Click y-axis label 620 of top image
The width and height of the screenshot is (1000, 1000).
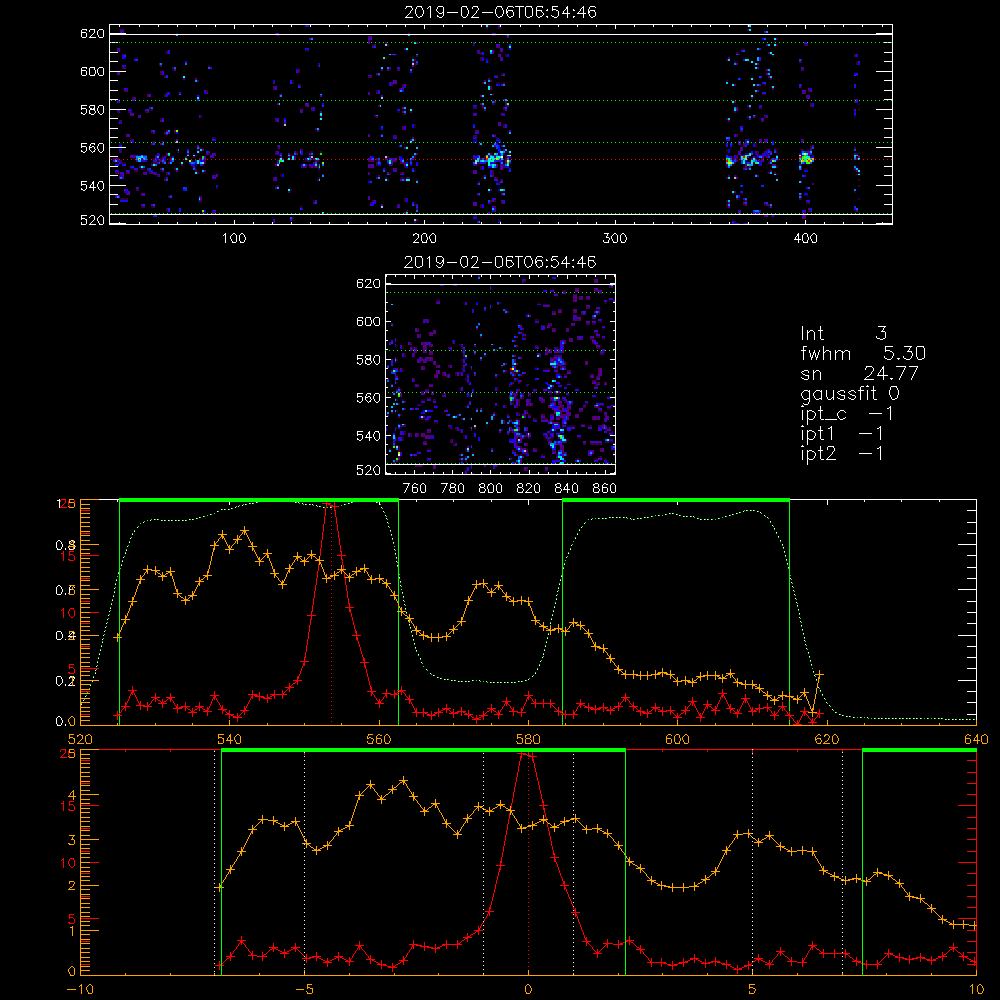(x=92, y=33)
